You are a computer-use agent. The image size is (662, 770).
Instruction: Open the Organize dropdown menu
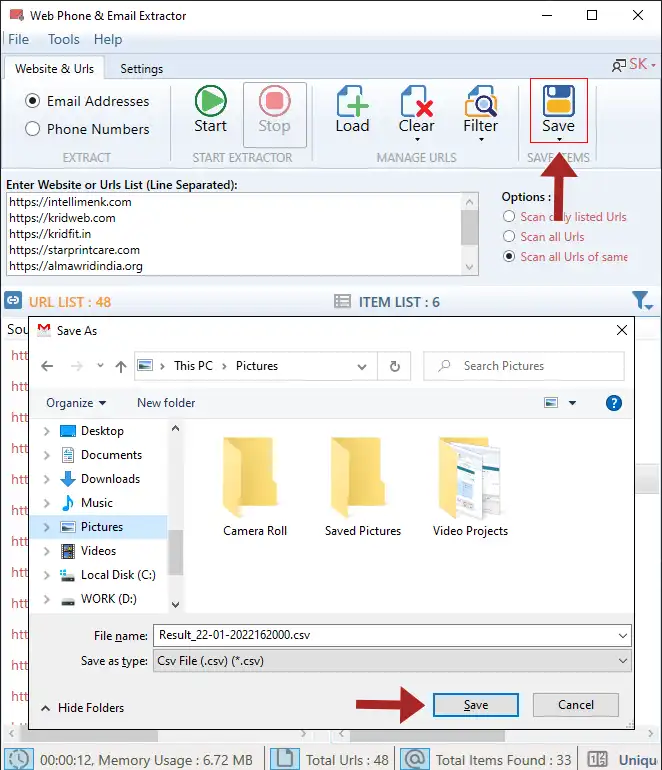[76, 403]
